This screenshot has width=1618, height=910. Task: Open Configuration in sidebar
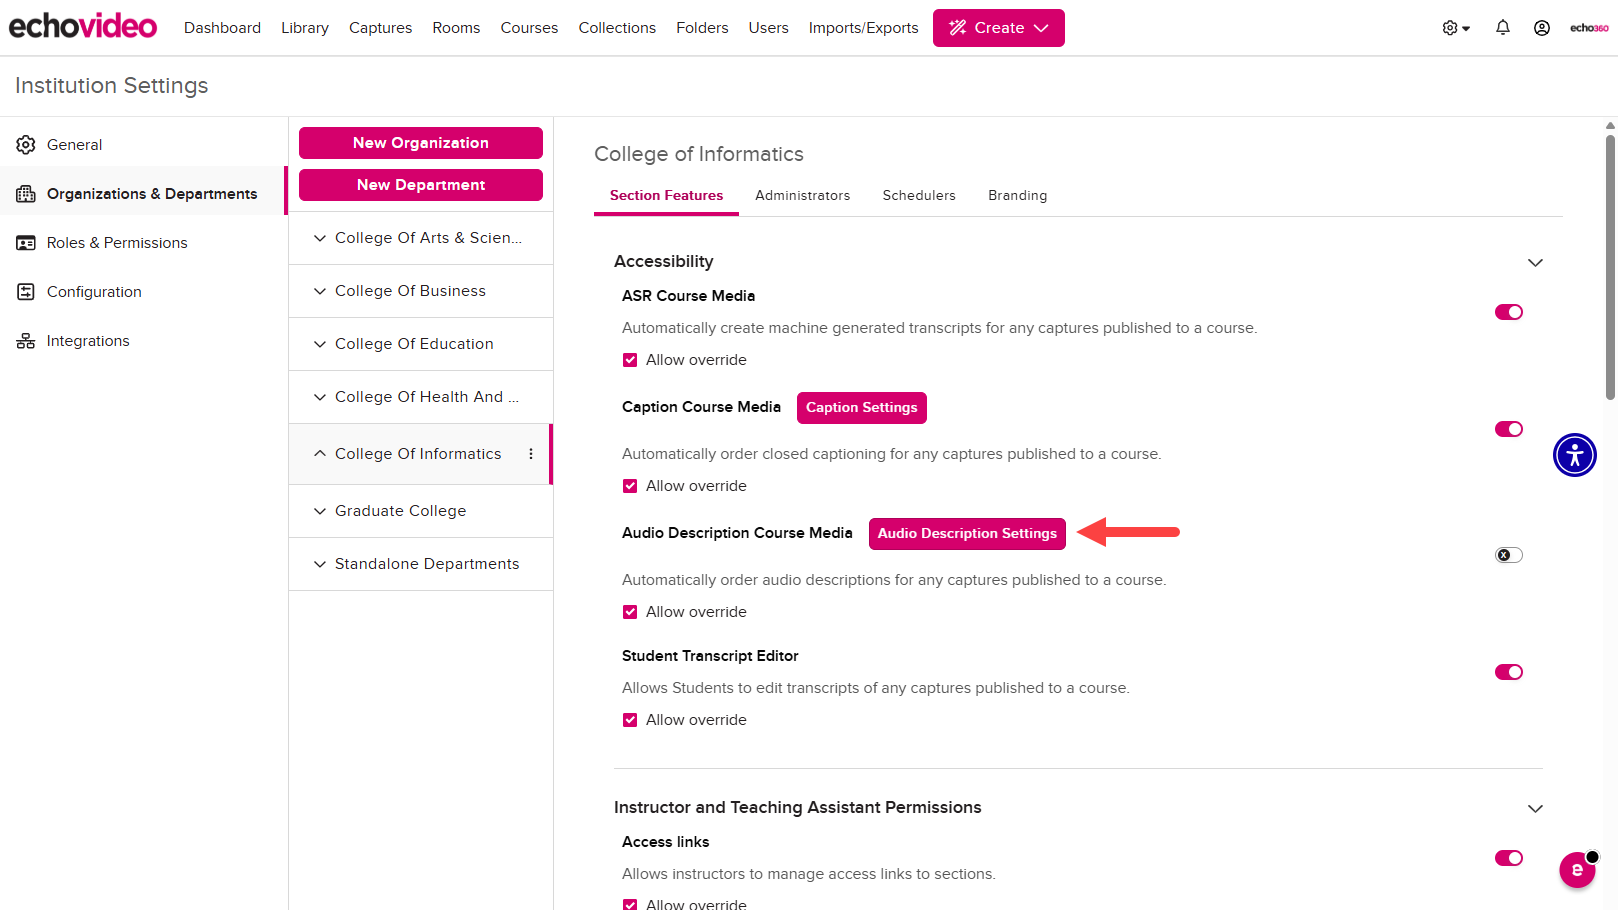tap(144, 292)
